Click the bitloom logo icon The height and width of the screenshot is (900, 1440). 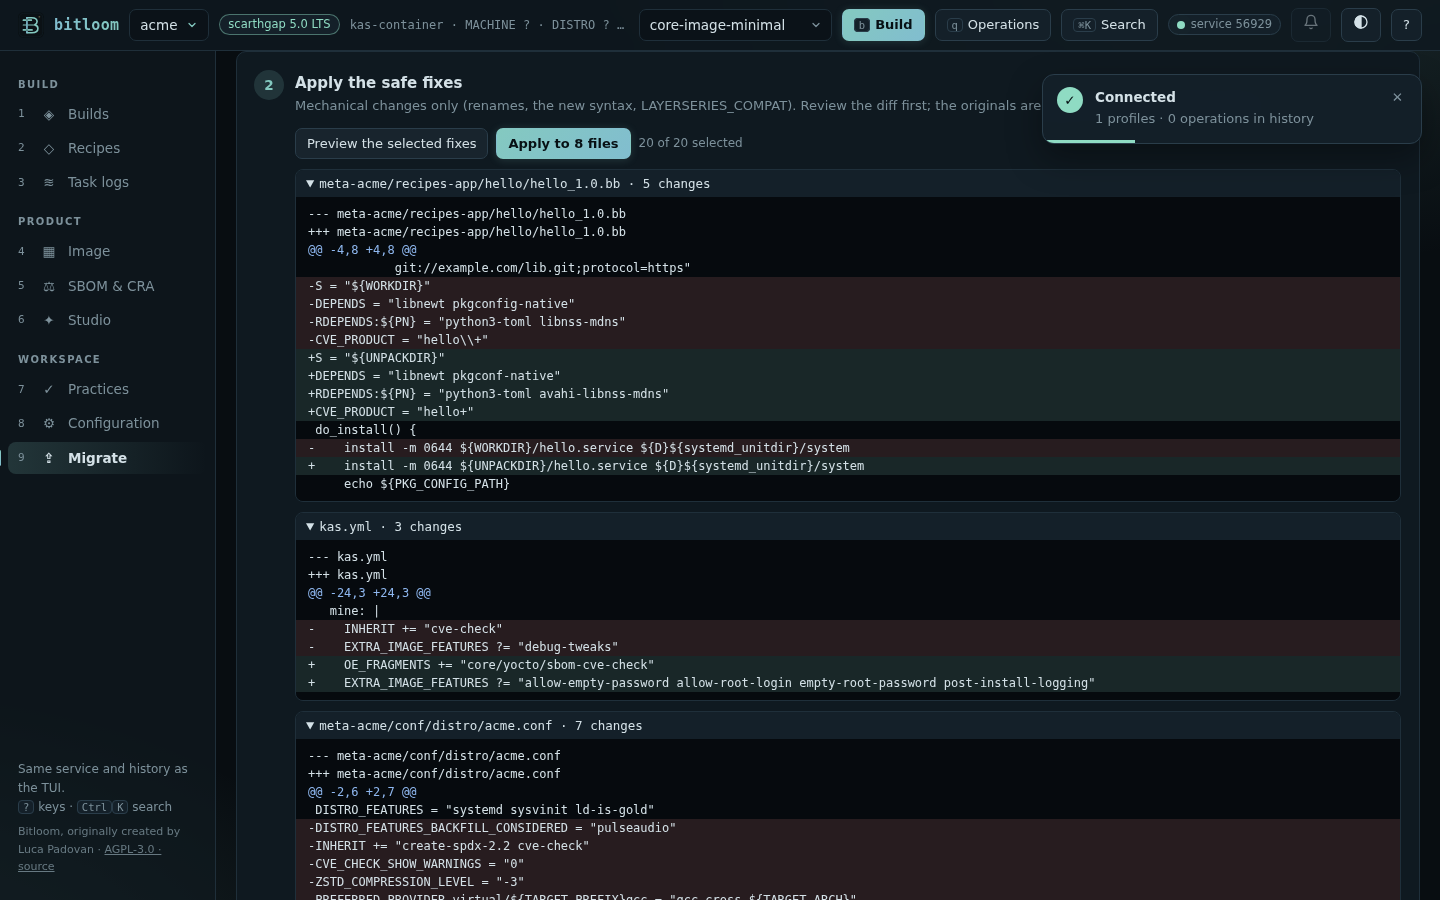[31, 25]
